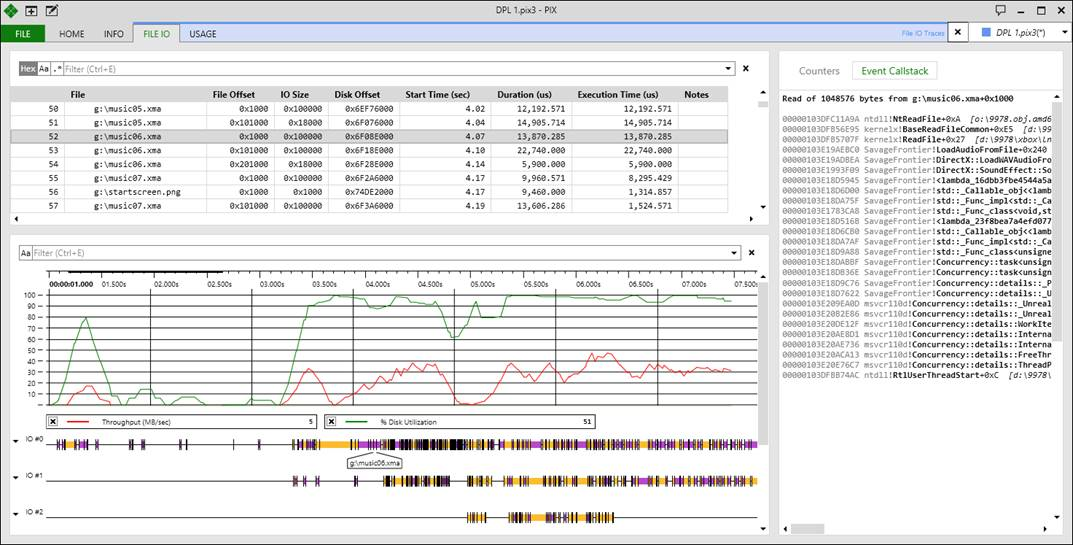Click the new capture plus icon
This screenshot has height=545, width=1073.
[x=31, y=11]
